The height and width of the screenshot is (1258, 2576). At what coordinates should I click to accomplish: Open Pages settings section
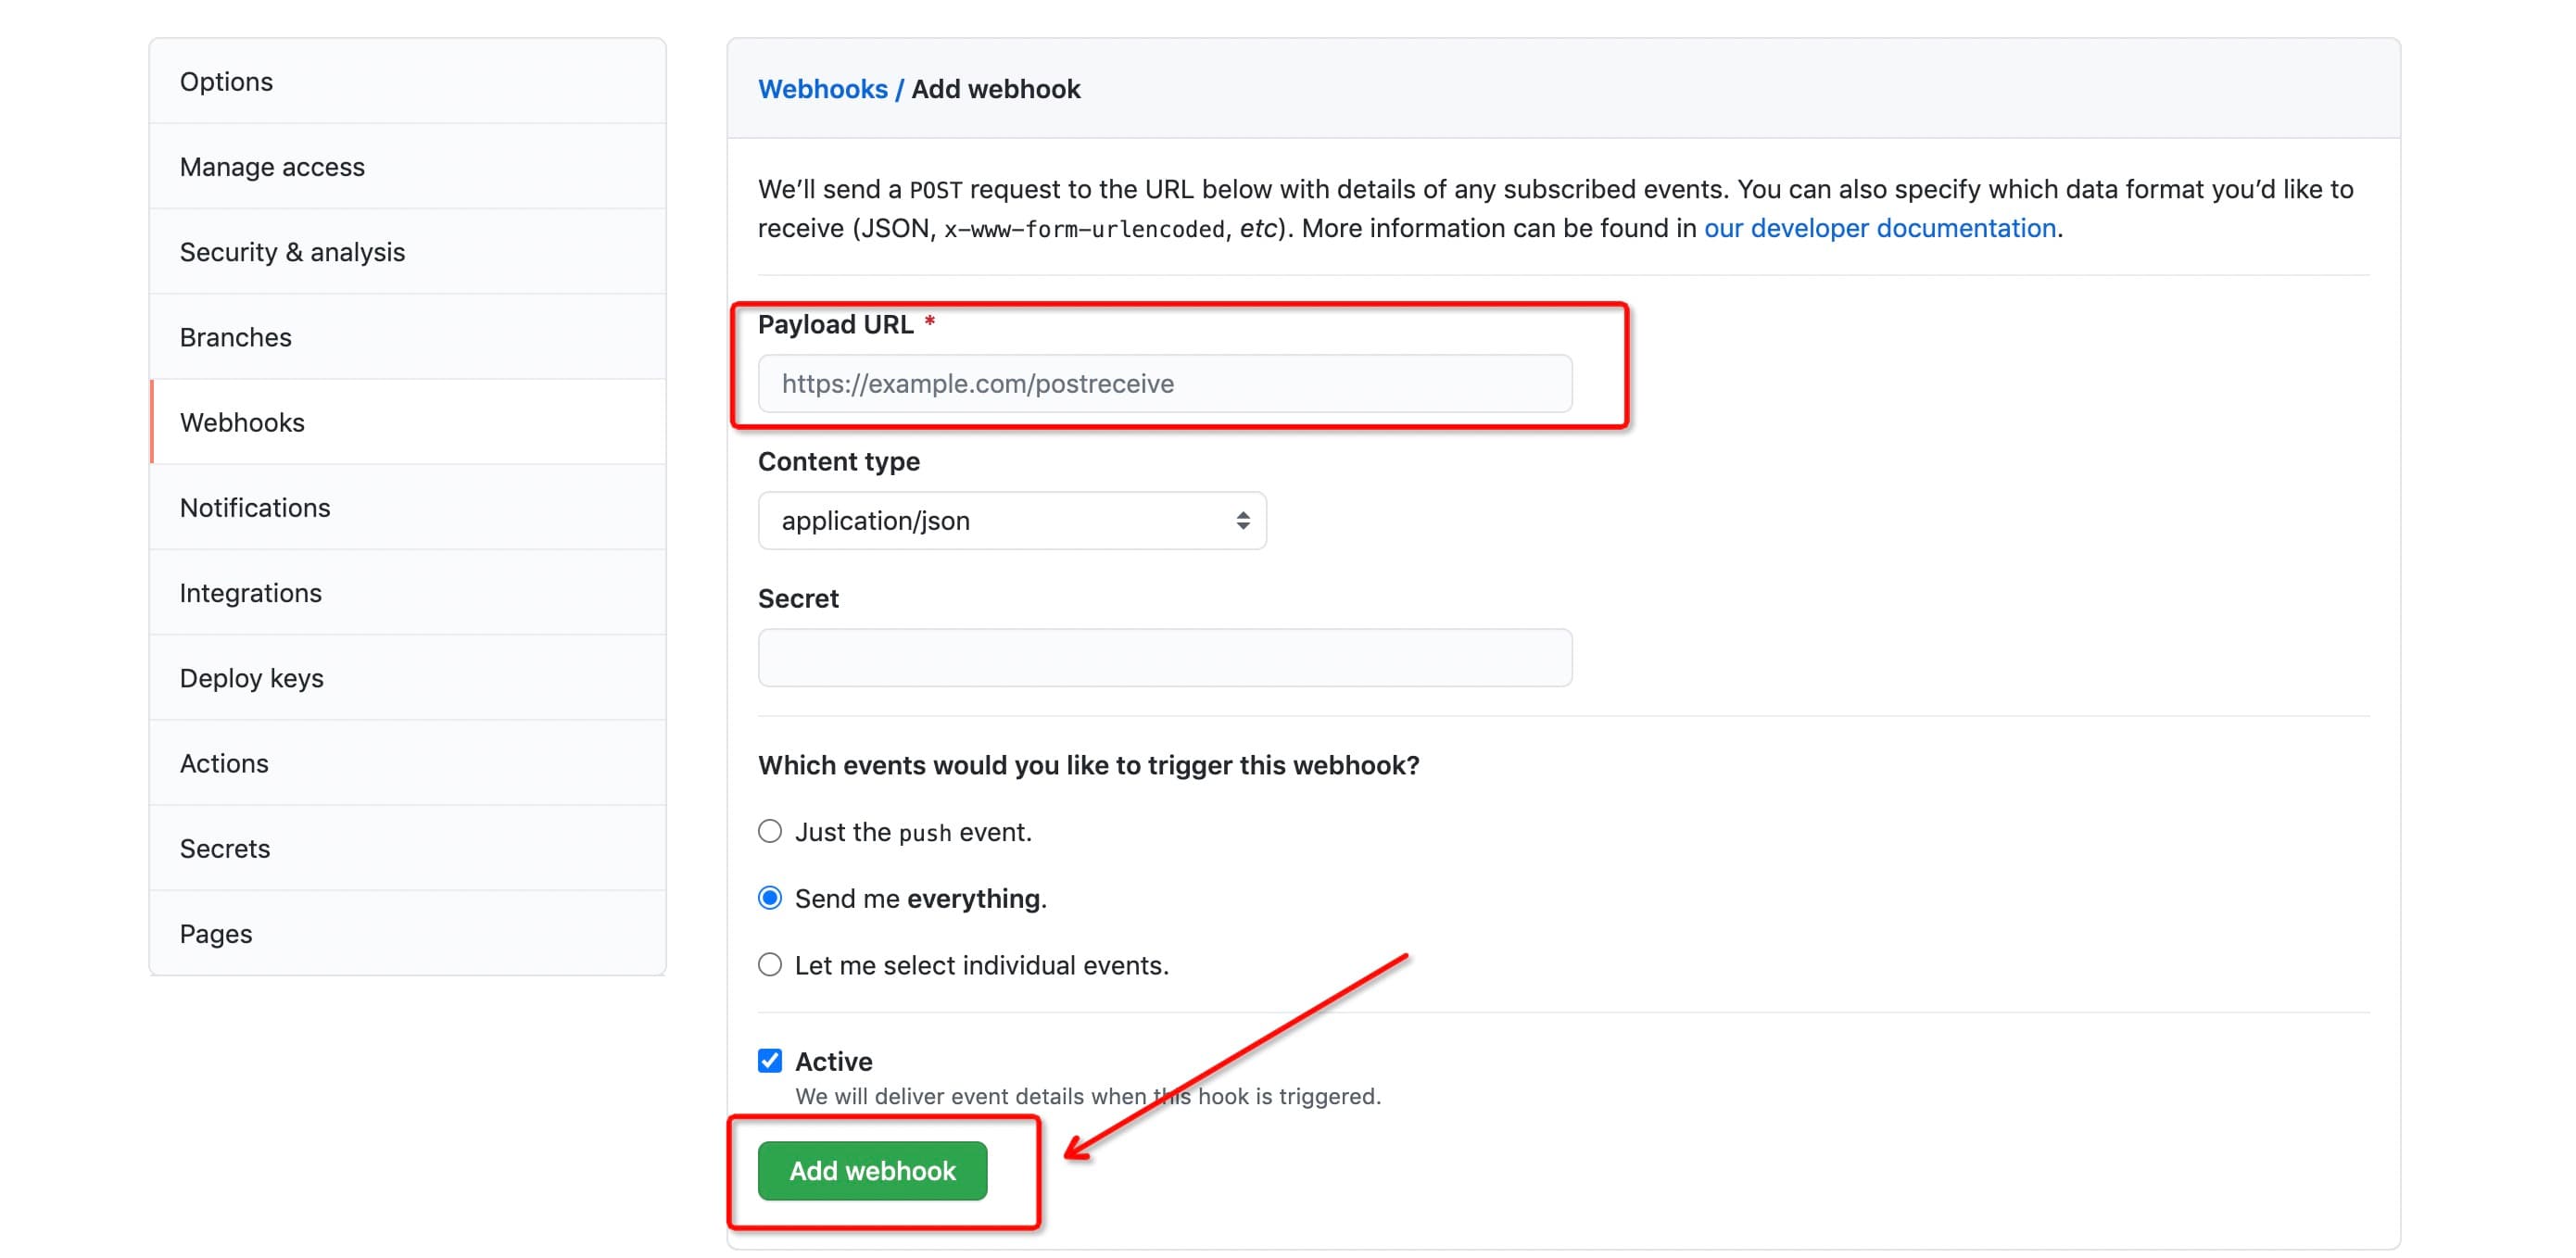[x=407, y=932]
